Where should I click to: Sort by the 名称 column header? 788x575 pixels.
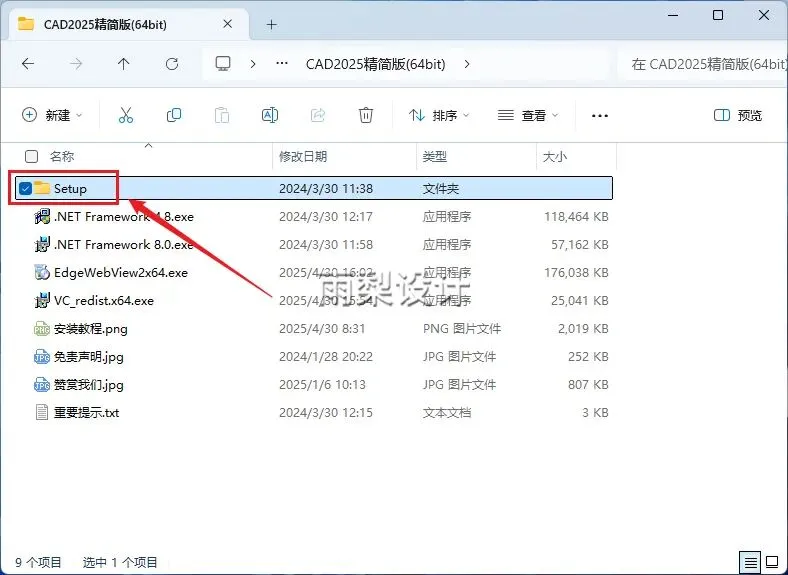click(x=62, y=156)
